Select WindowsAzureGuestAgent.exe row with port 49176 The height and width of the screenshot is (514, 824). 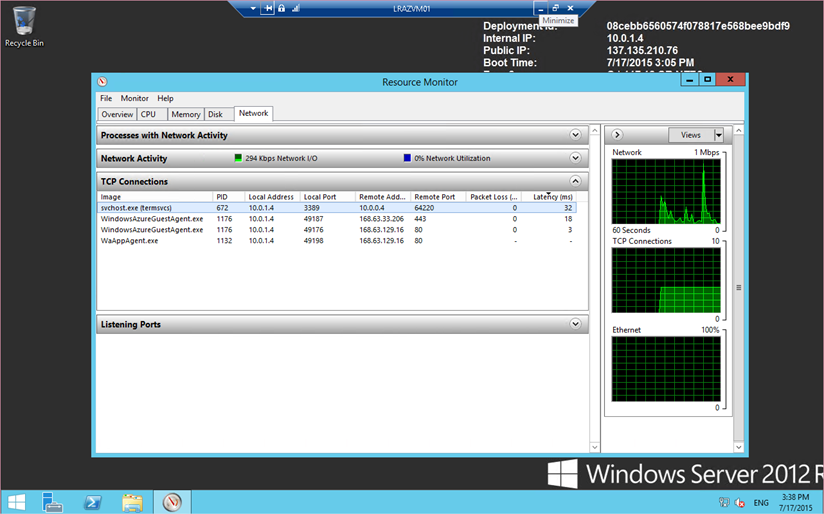(x=337, y=230)
